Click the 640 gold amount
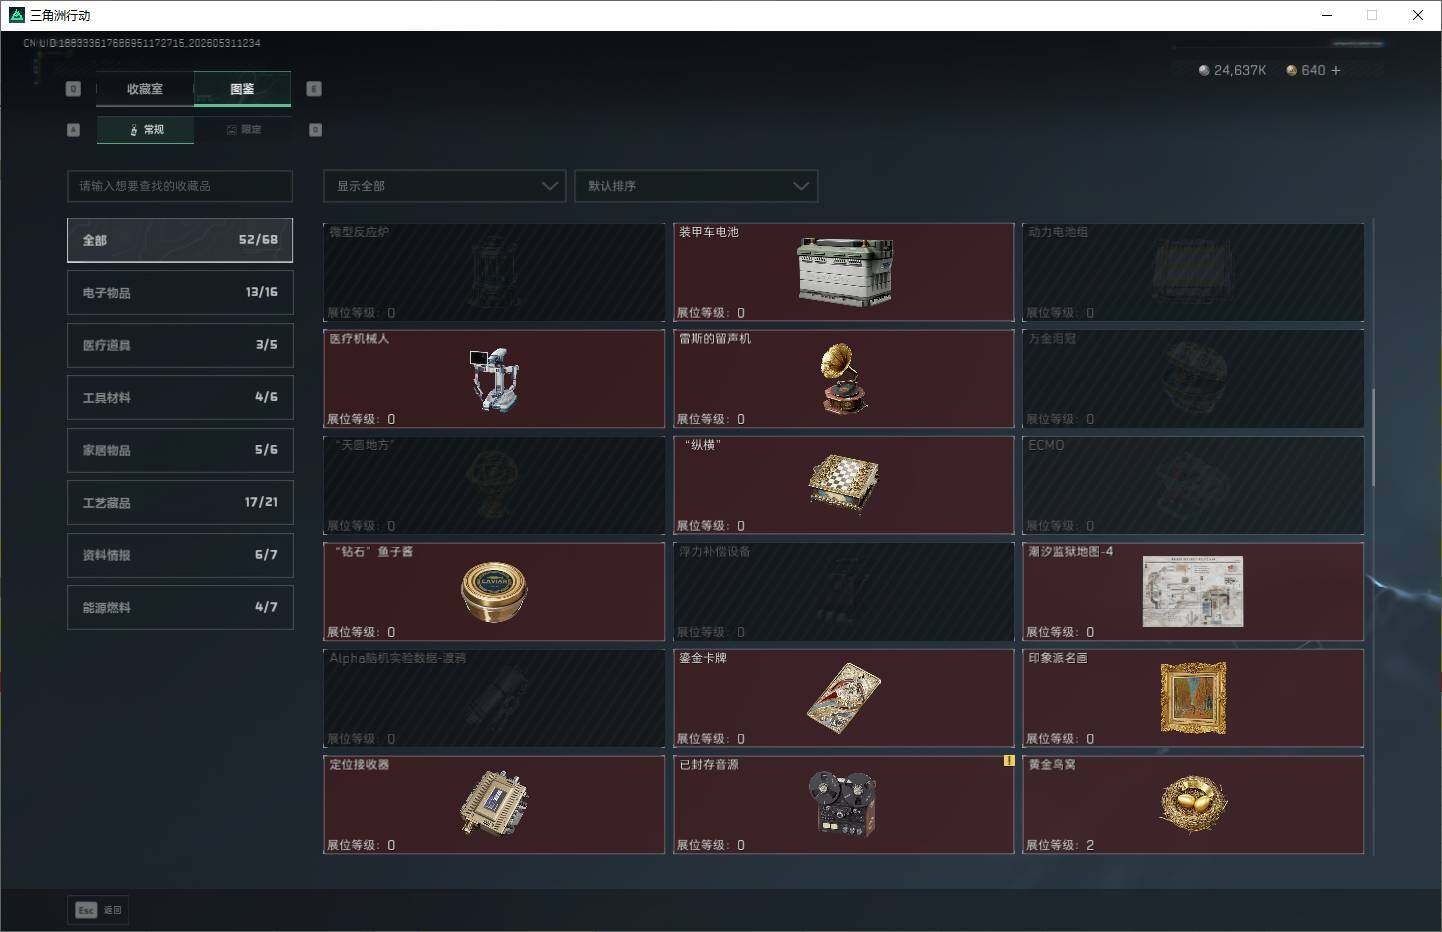 tap(1313, 70)
